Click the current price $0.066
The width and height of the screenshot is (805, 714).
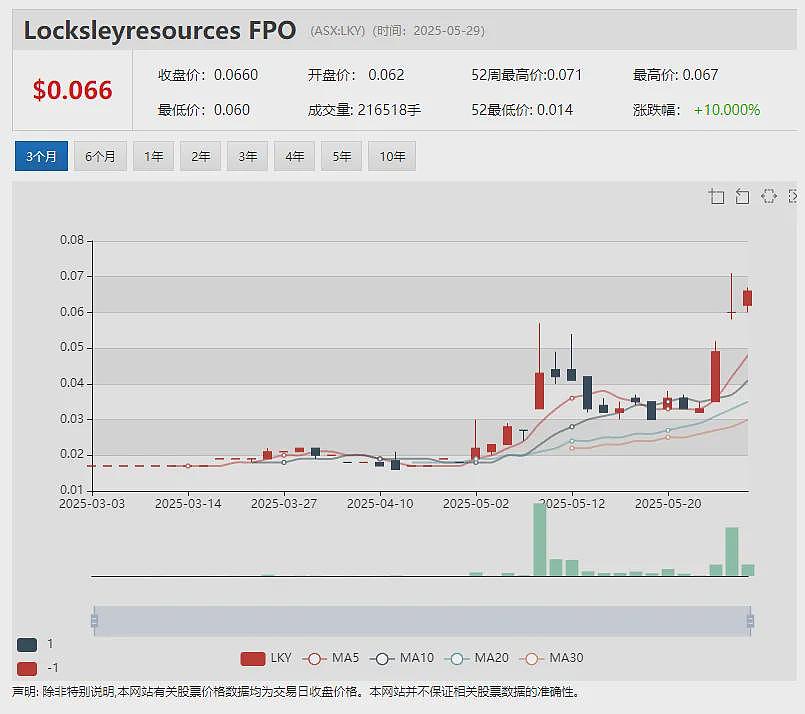pyautogui.click(x=72, y=90)
